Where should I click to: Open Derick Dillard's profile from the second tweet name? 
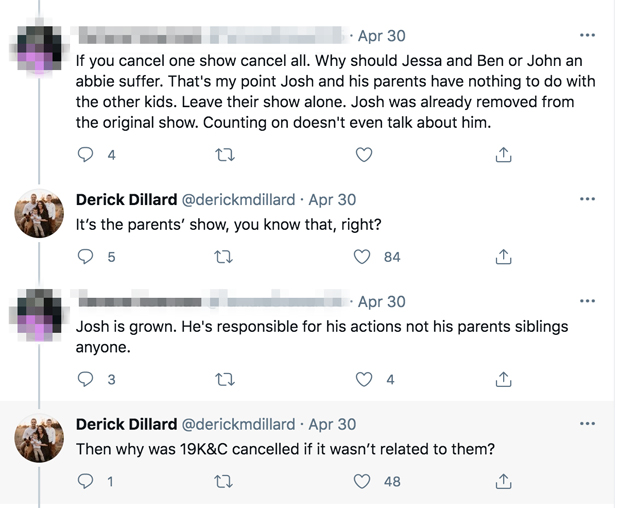(x=125, y=200)
